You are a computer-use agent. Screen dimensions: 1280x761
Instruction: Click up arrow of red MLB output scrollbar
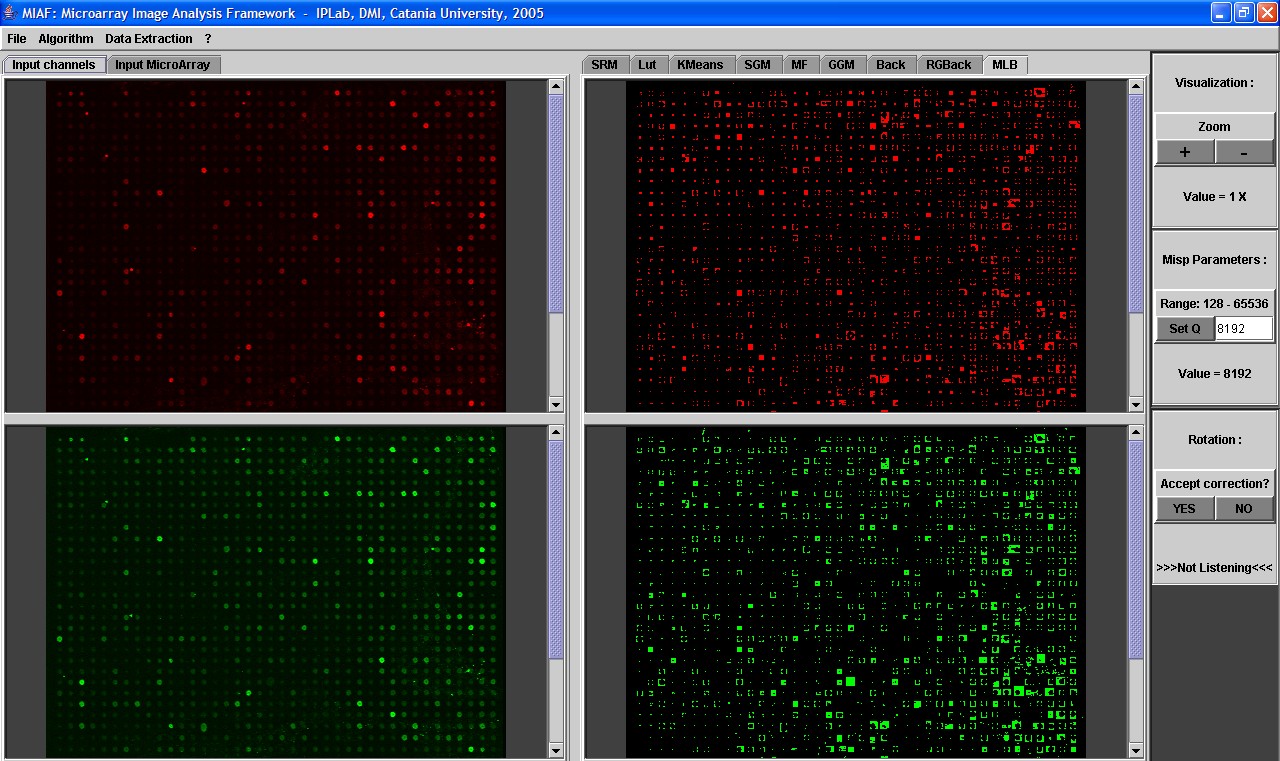coord(1136,88)
